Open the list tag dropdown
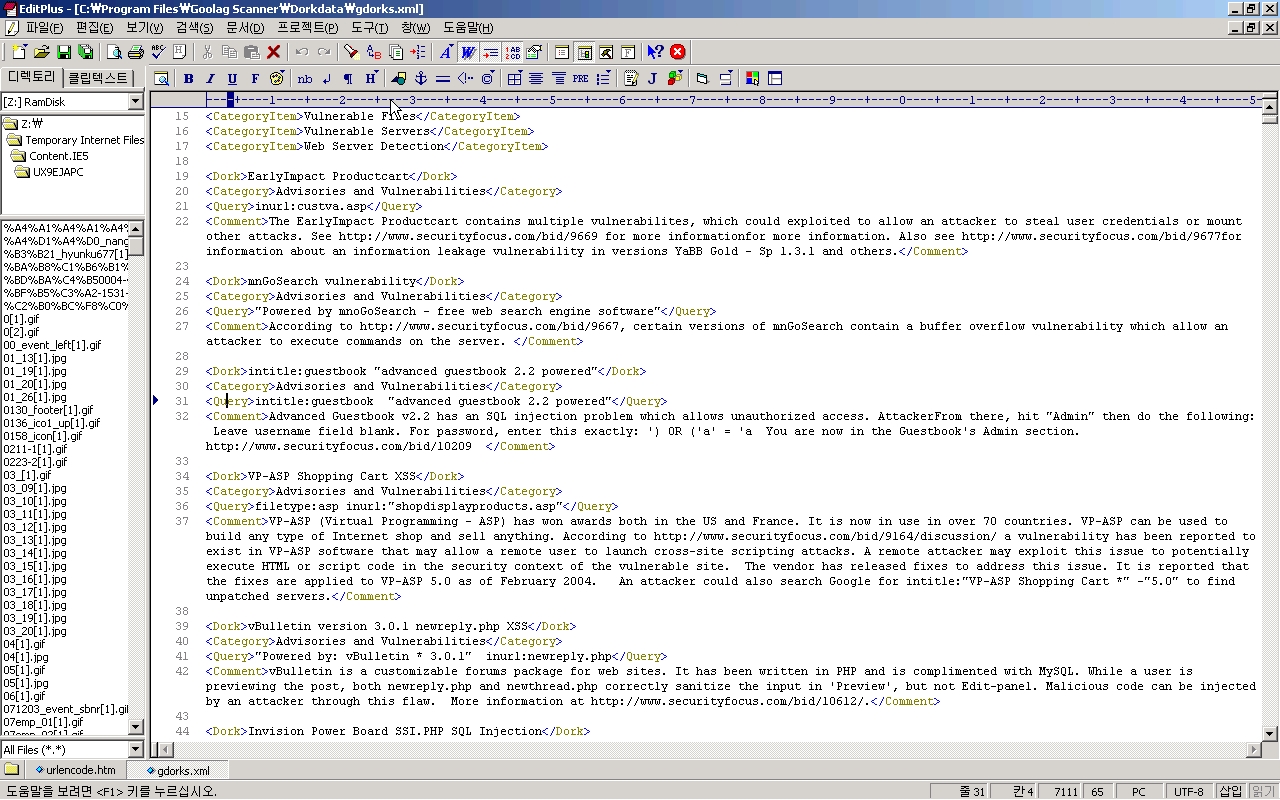 tap(603, 78)
